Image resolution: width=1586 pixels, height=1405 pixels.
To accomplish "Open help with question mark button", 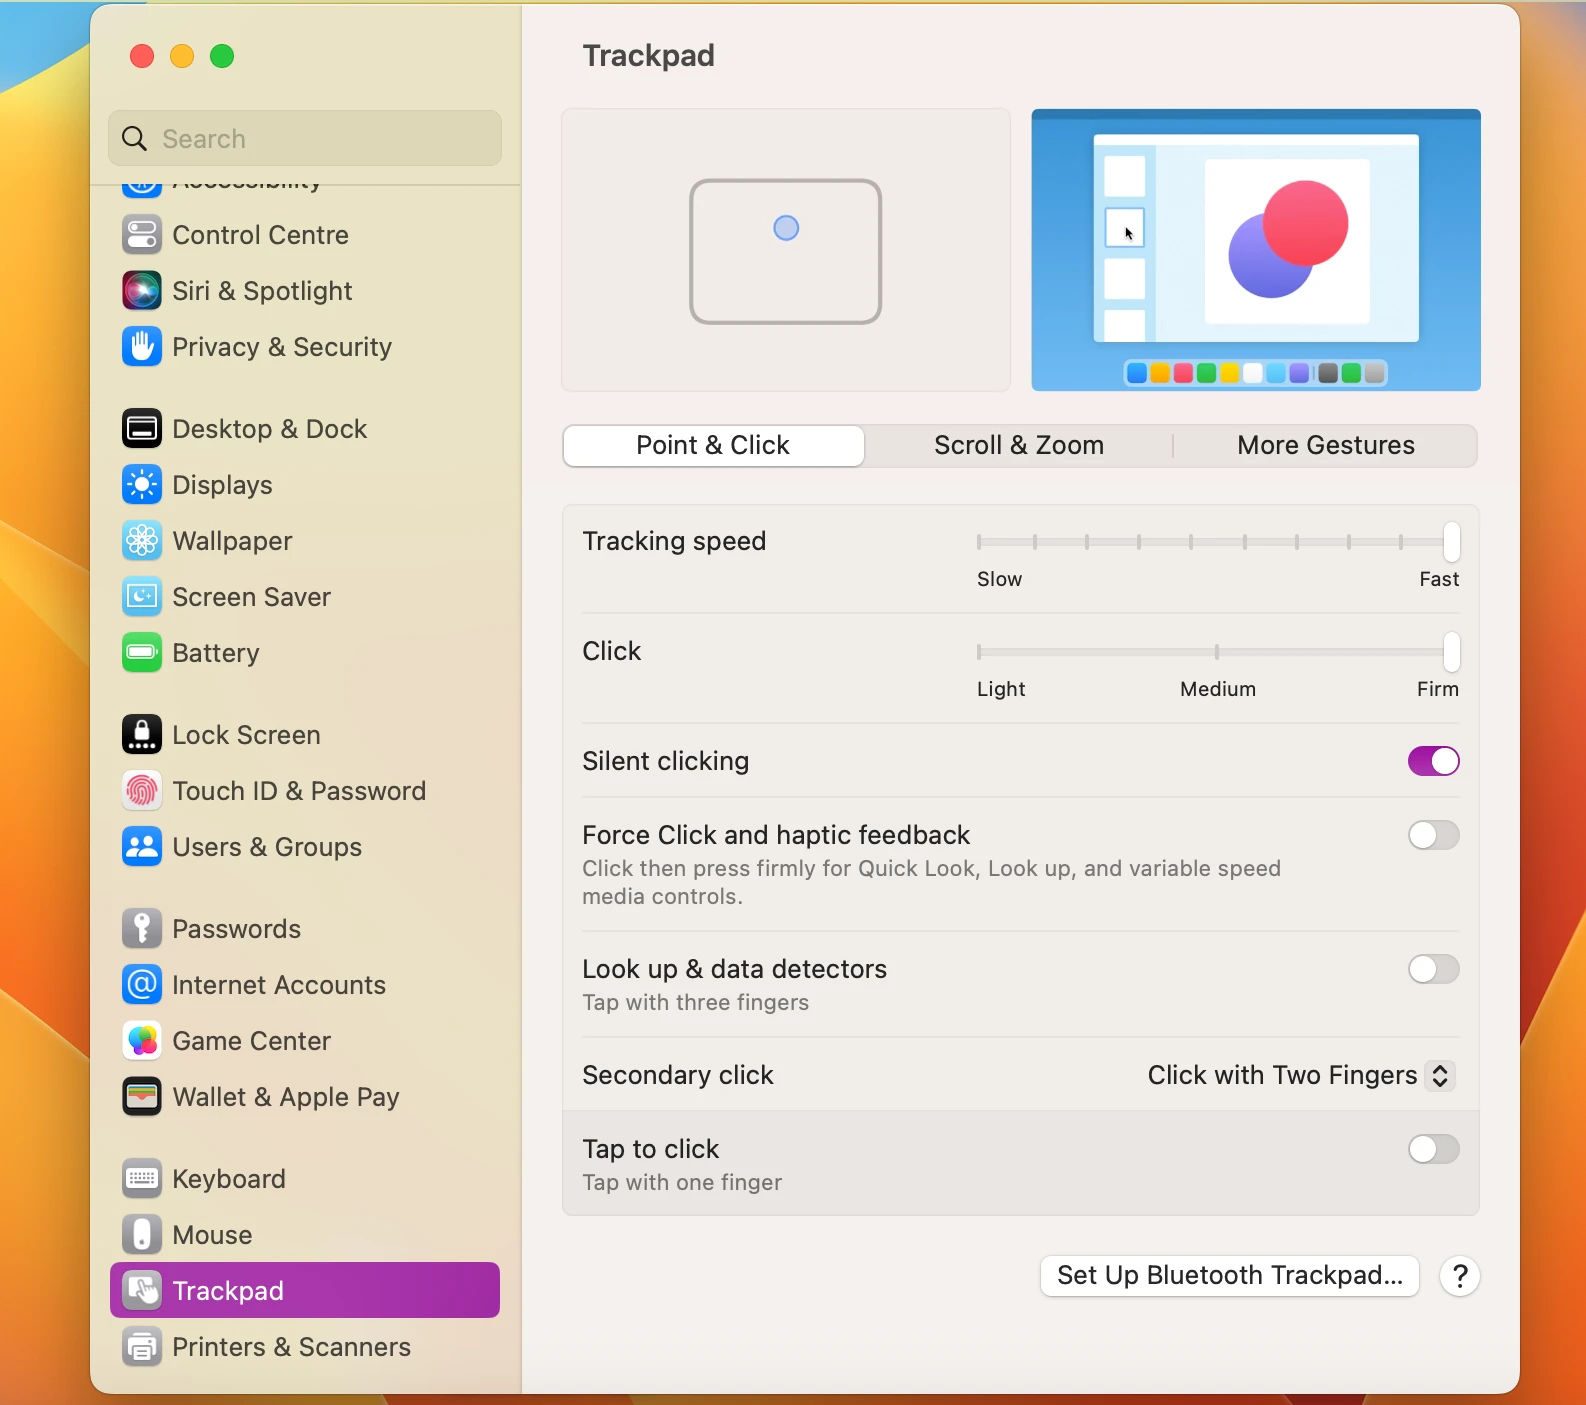I will (x=1460, y=1276).
